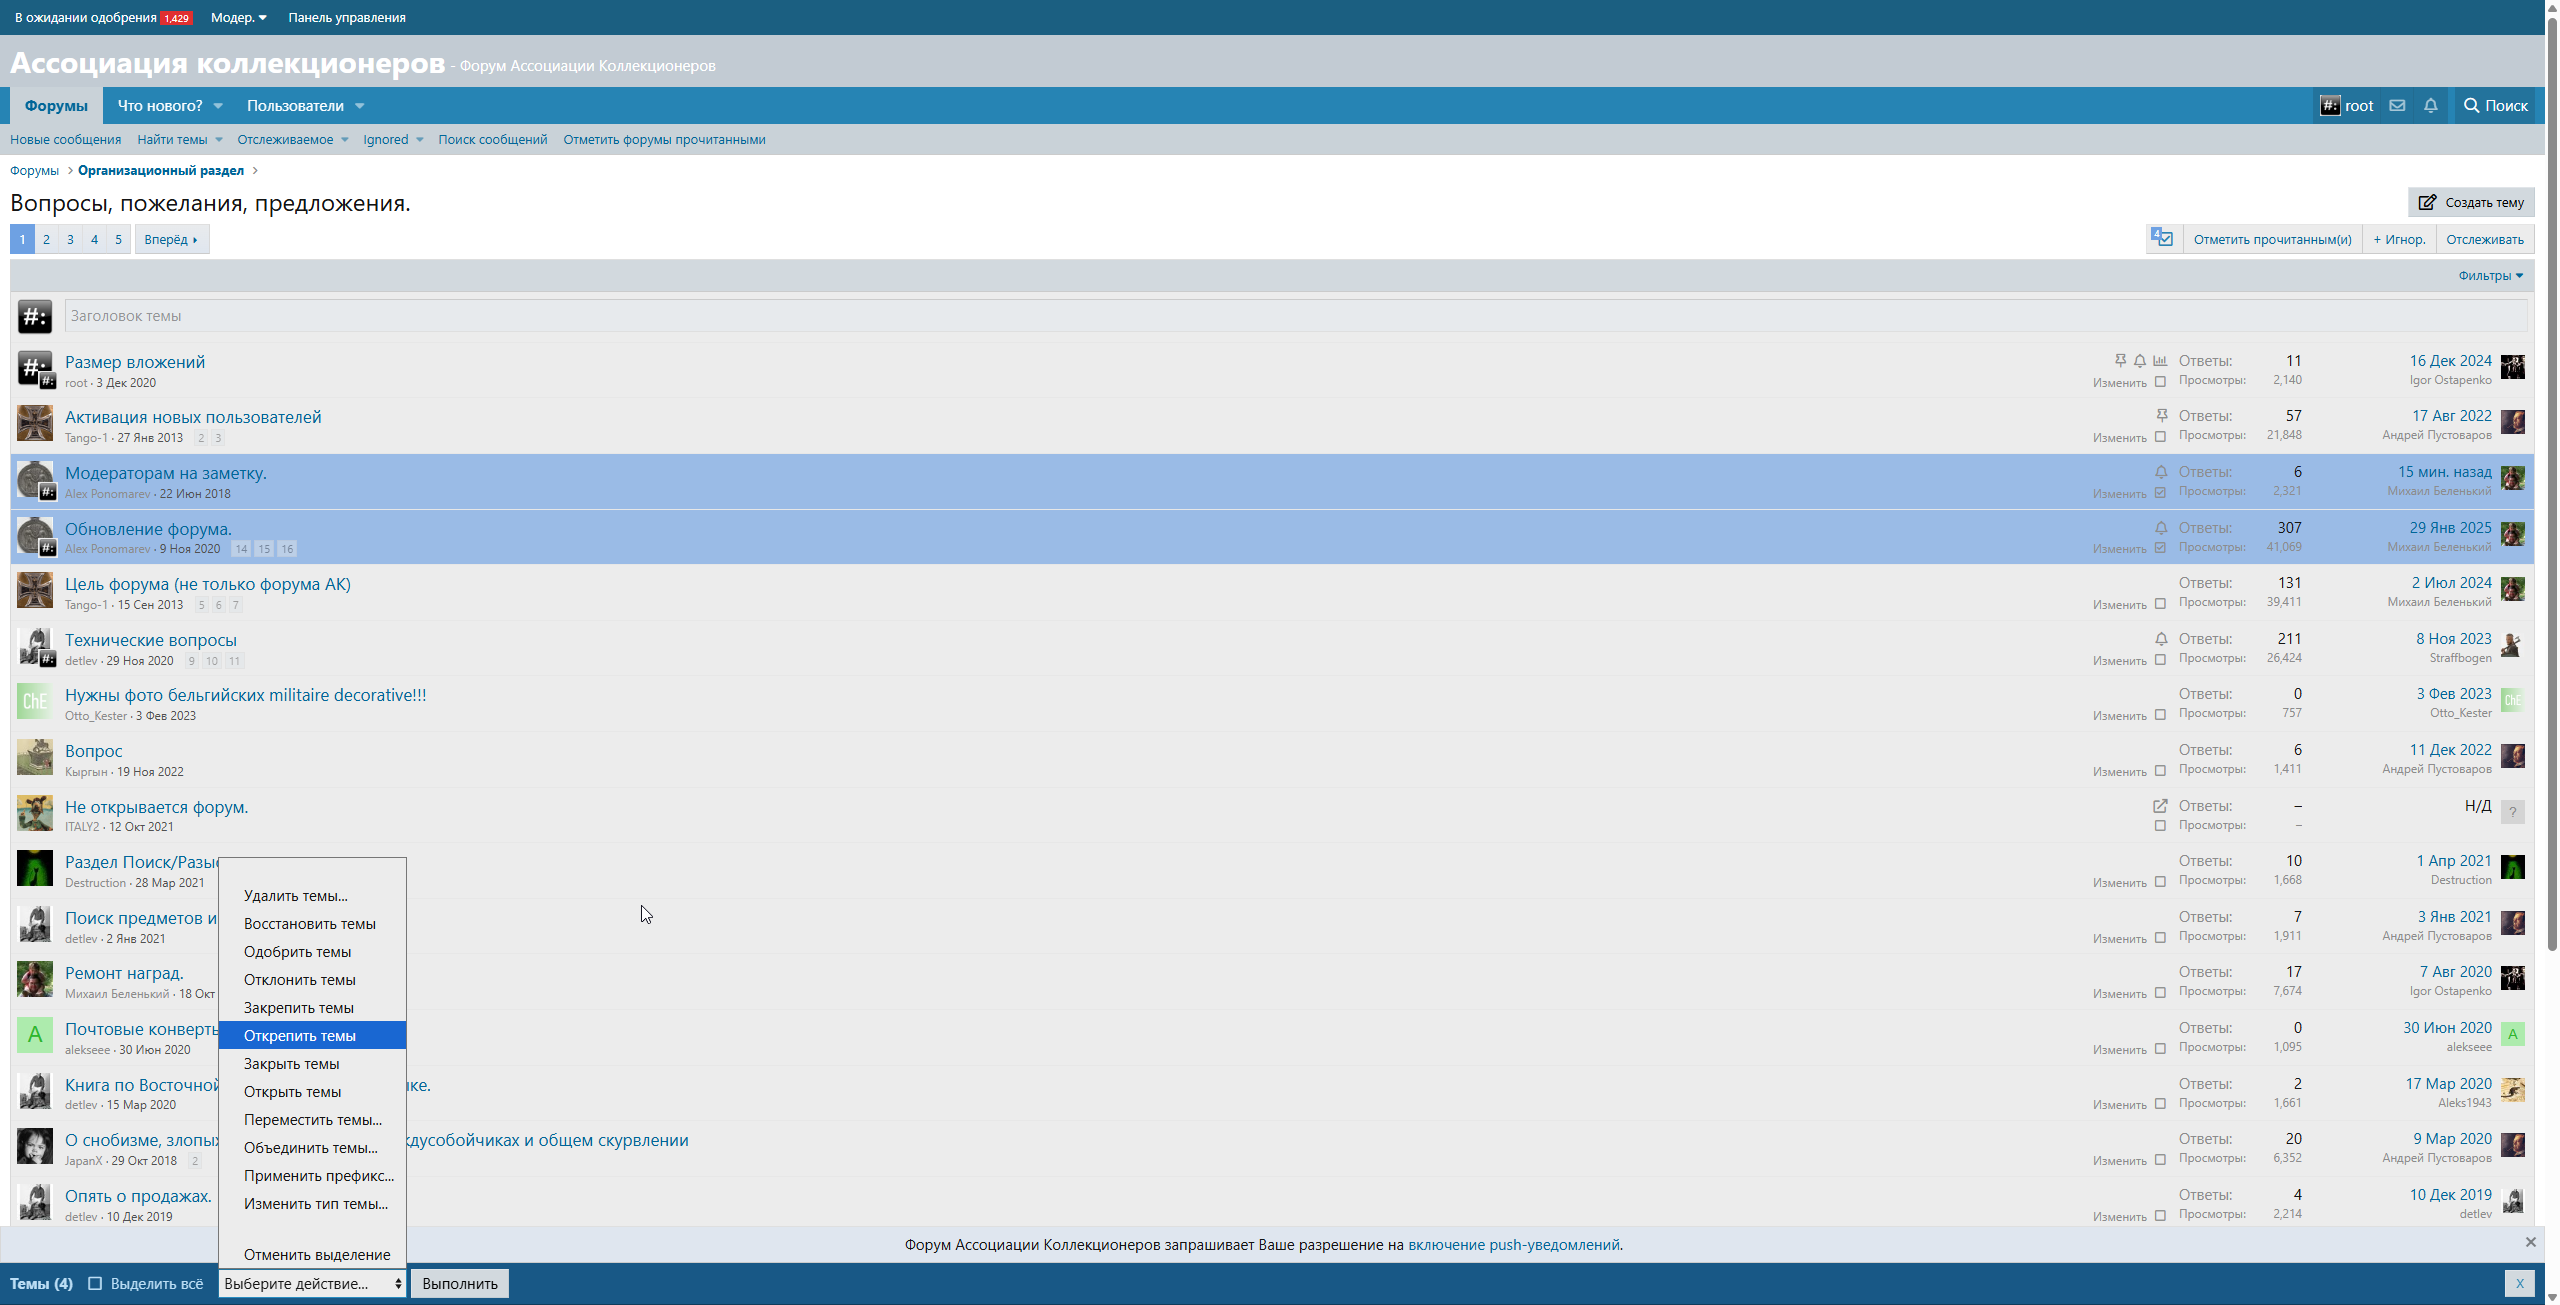Click the redirect icon on Не открывается форум
2560x1305 pixels.
click(2160, 806)
